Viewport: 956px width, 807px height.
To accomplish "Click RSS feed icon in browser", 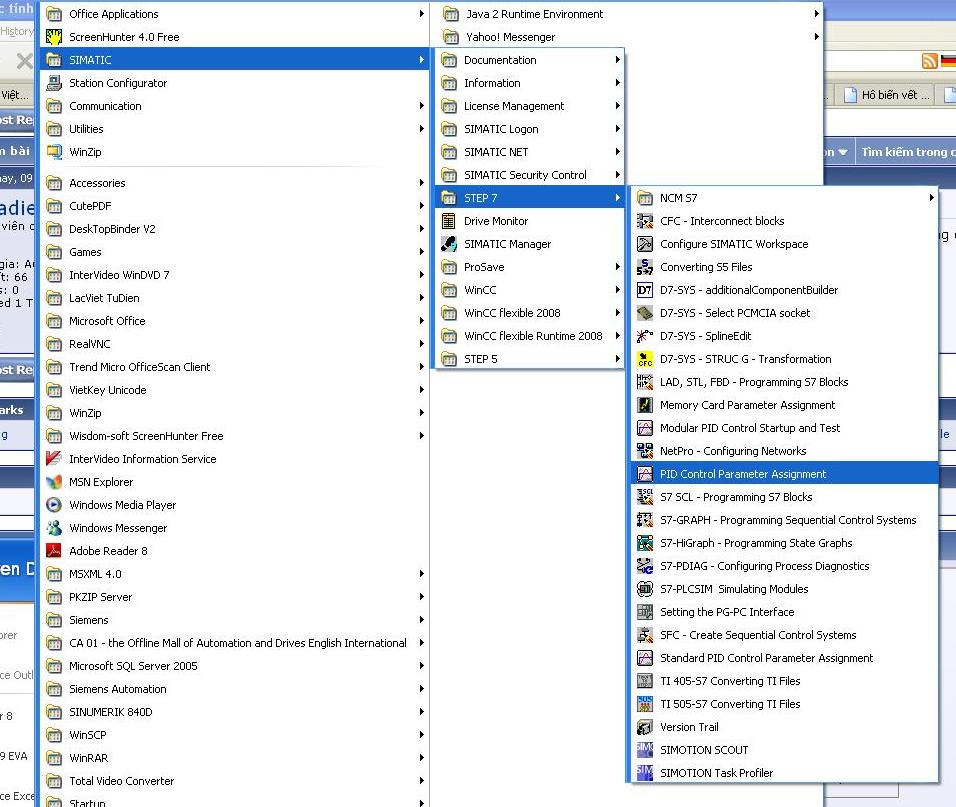I will pyautogui.click(x=929, y=60).
